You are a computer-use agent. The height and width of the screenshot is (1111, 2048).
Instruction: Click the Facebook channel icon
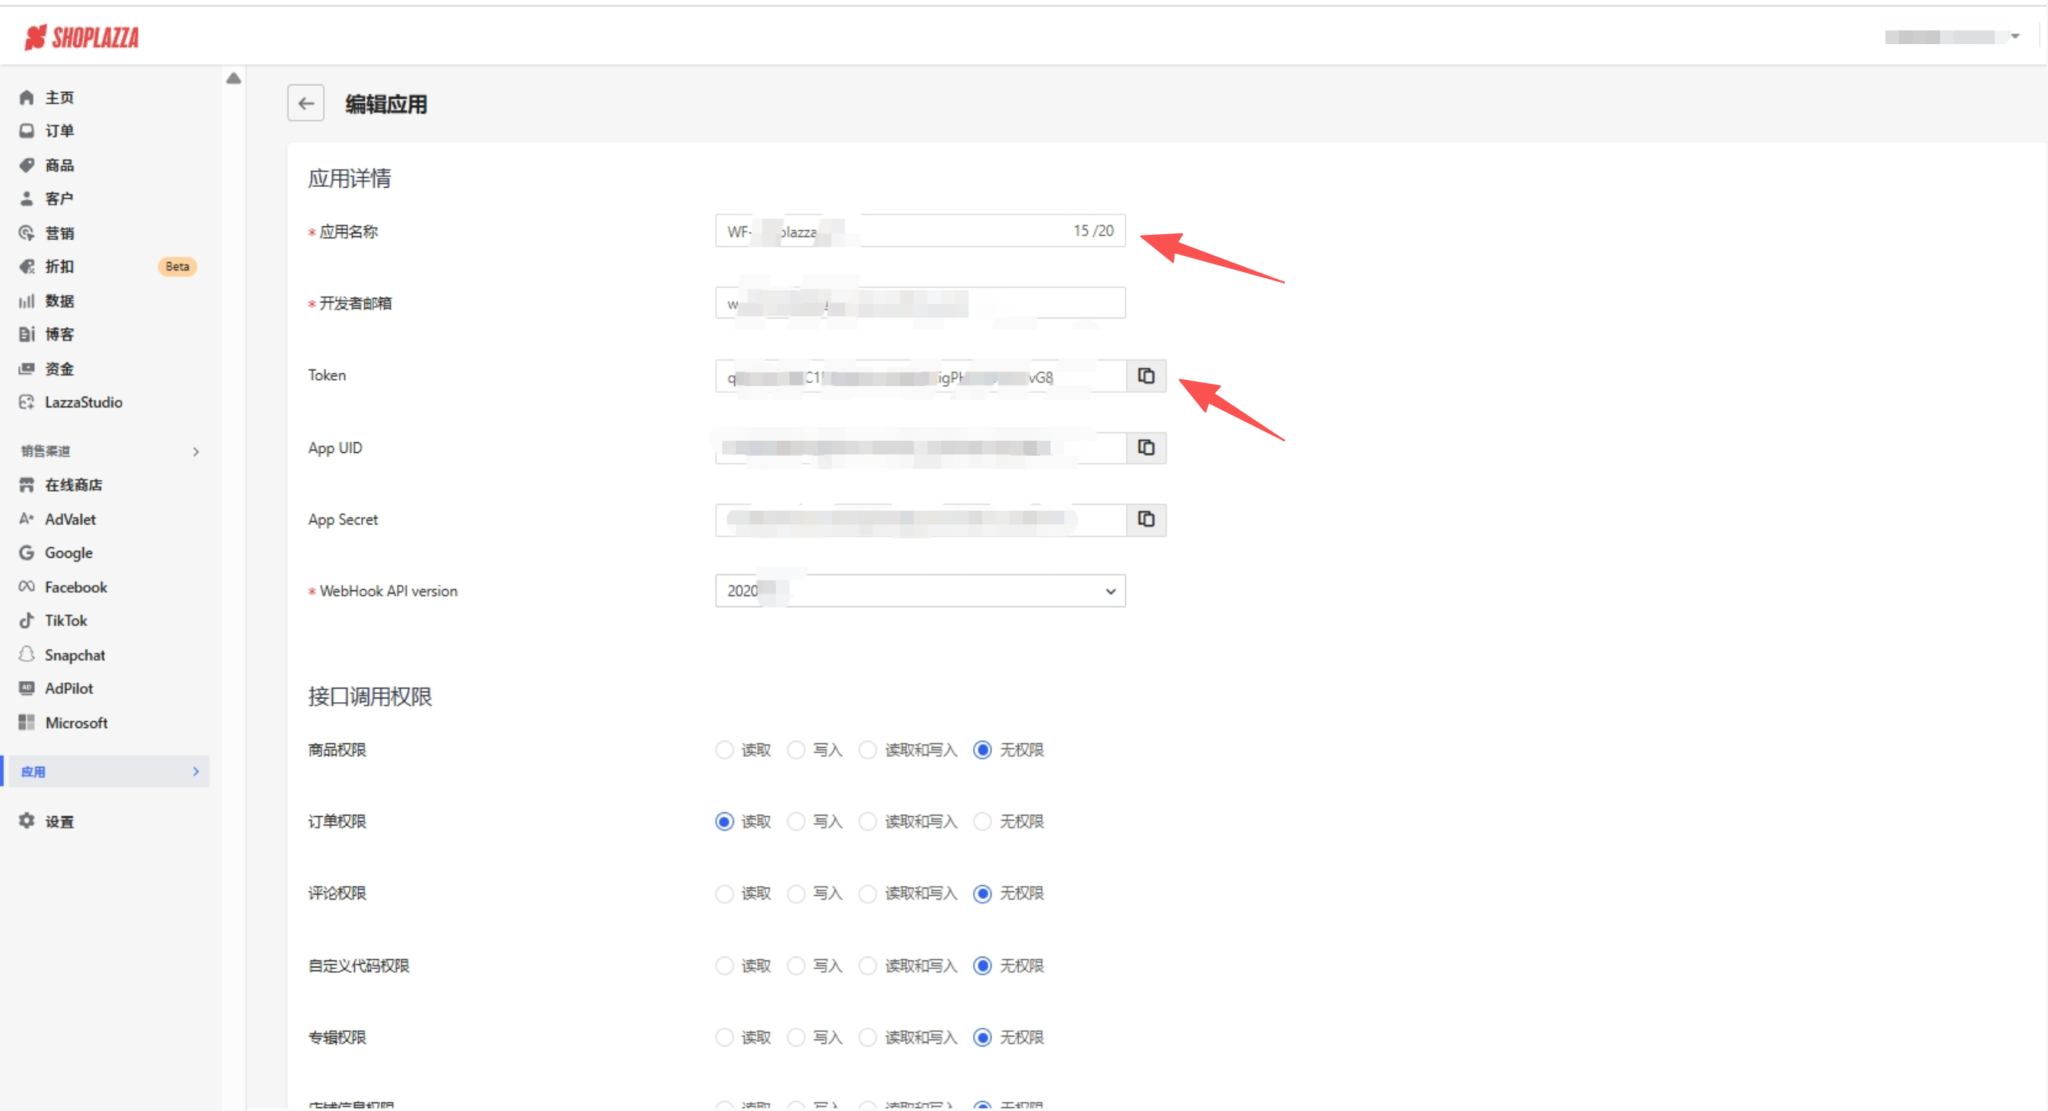[x=27, y=587]
